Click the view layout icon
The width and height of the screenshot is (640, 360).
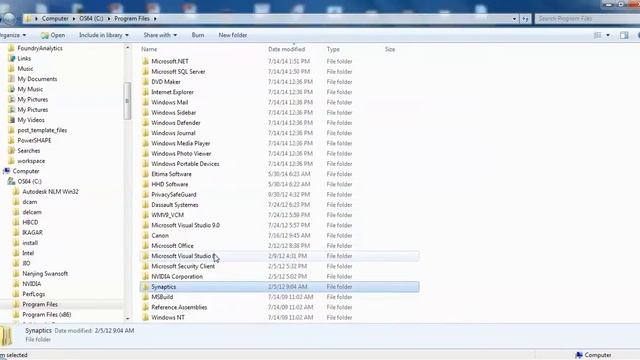click(598, 36)
